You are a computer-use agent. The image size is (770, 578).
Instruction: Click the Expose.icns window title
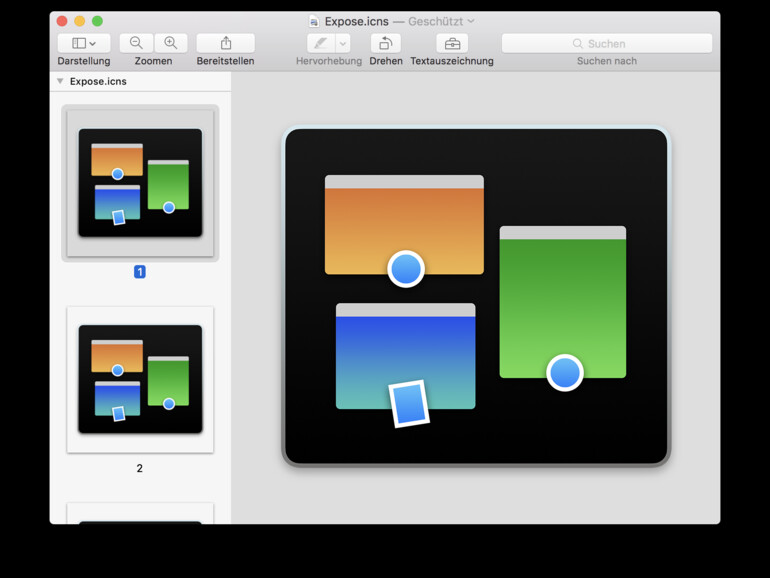(357, 22)
